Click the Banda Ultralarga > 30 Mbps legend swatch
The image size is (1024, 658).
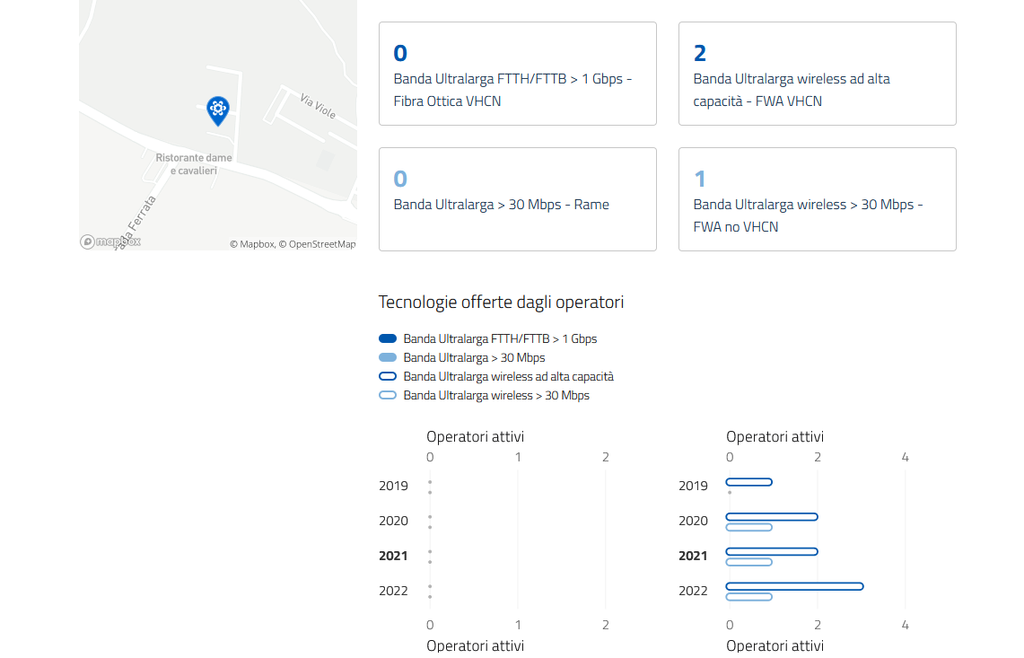point(388,358)
